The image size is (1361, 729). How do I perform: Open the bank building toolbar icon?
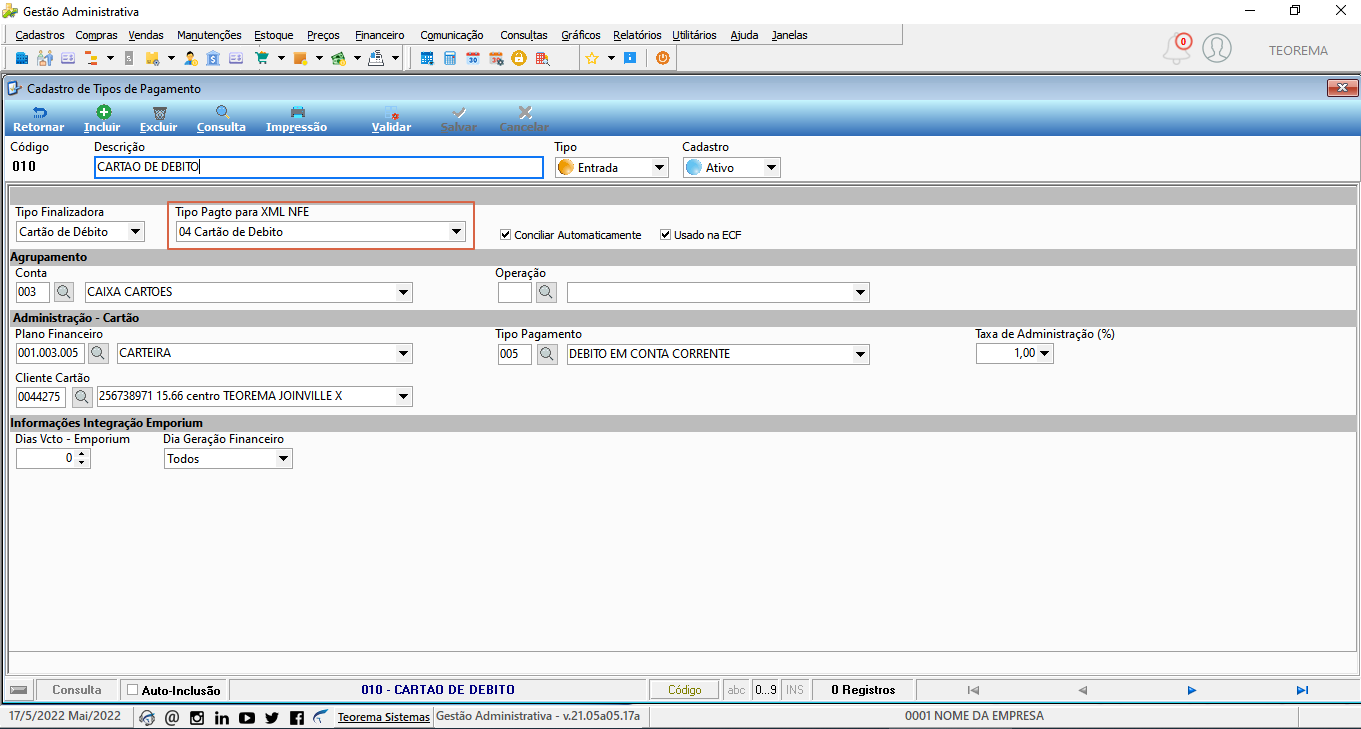coord(213,58)
